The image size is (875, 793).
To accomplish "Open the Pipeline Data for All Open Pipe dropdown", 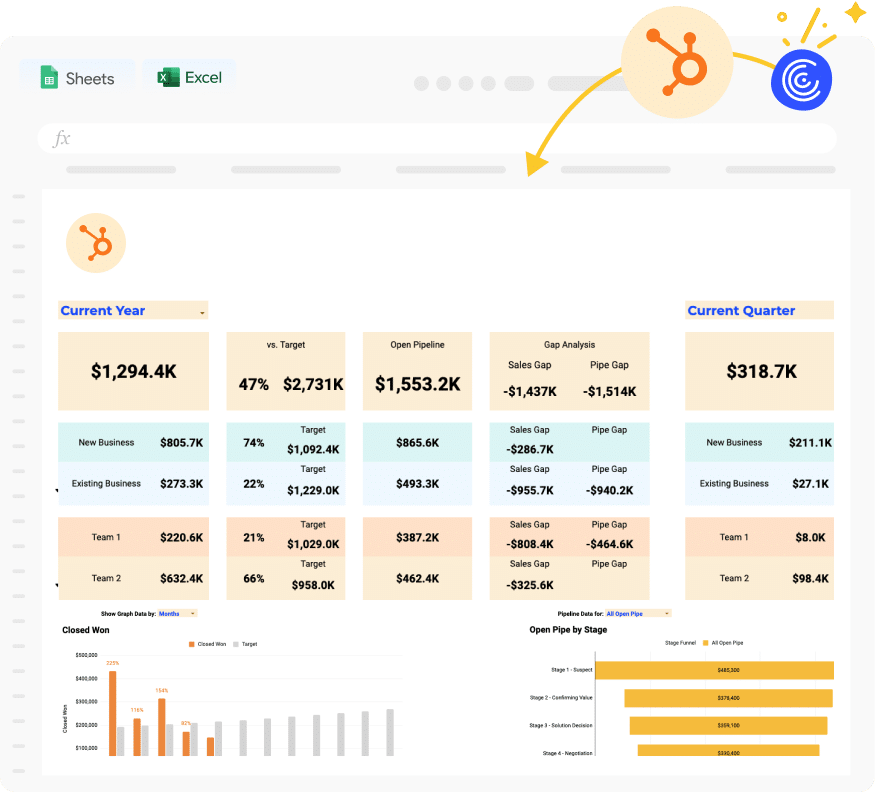I will click(x=638, y=613).
